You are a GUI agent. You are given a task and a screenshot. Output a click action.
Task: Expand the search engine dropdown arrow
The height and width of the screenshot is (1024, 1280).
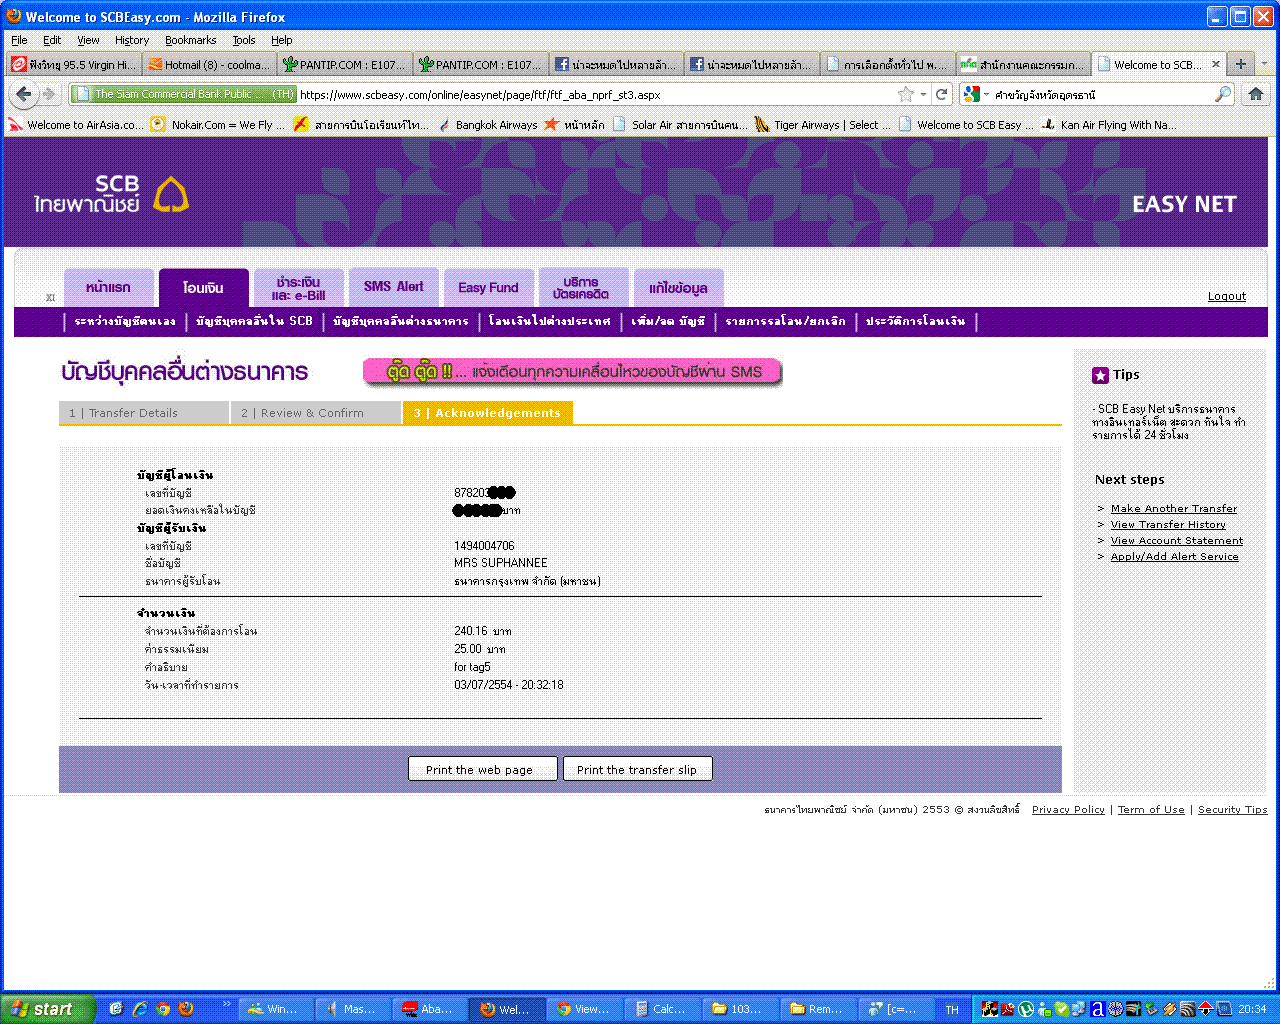coord(986,94)
